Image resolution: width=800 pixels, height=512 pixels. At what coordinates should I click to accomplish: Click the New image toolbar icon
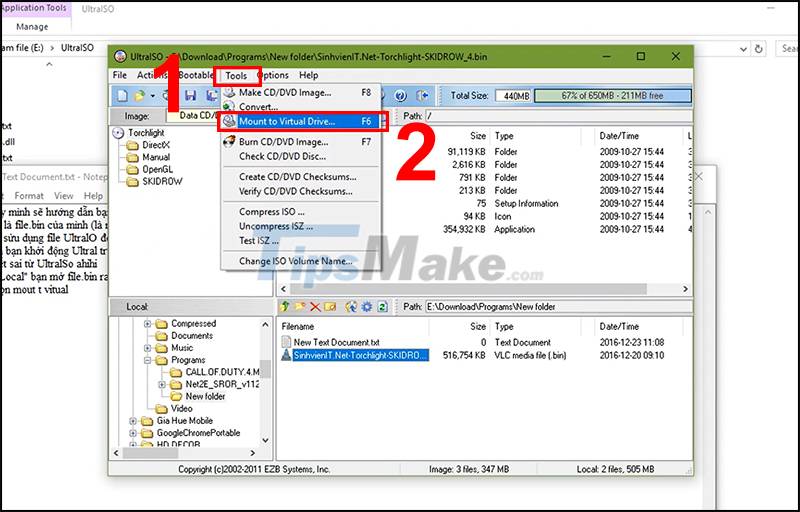tap(122, 95)
